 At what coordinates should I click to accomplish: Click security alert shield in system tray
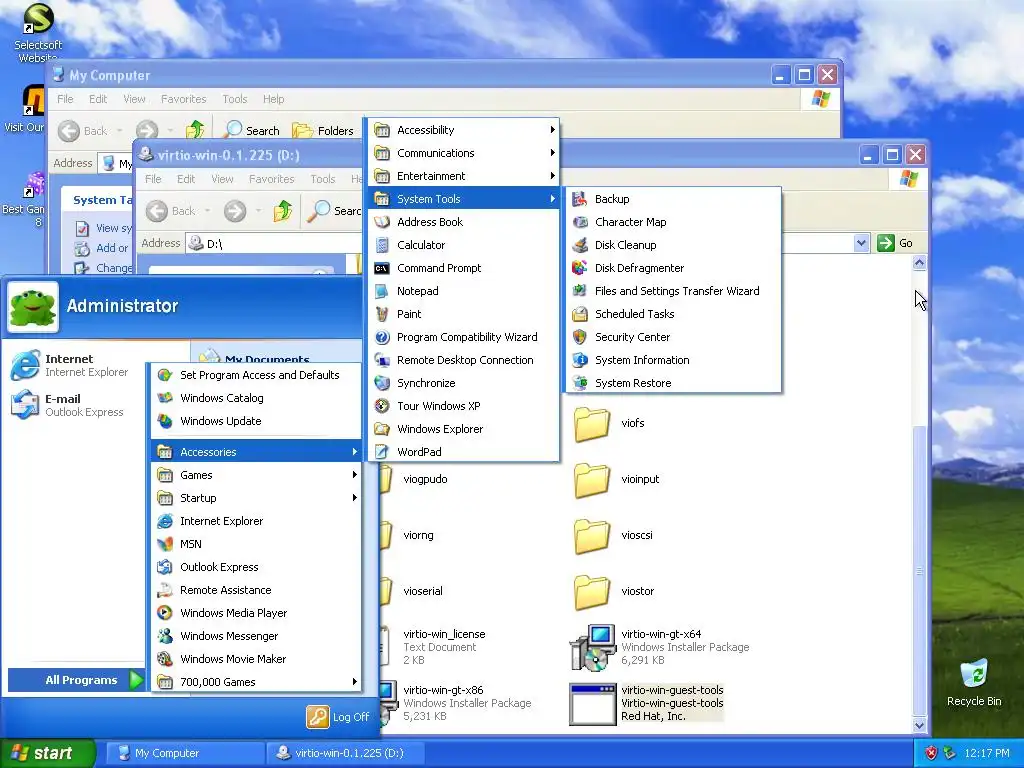931,753
